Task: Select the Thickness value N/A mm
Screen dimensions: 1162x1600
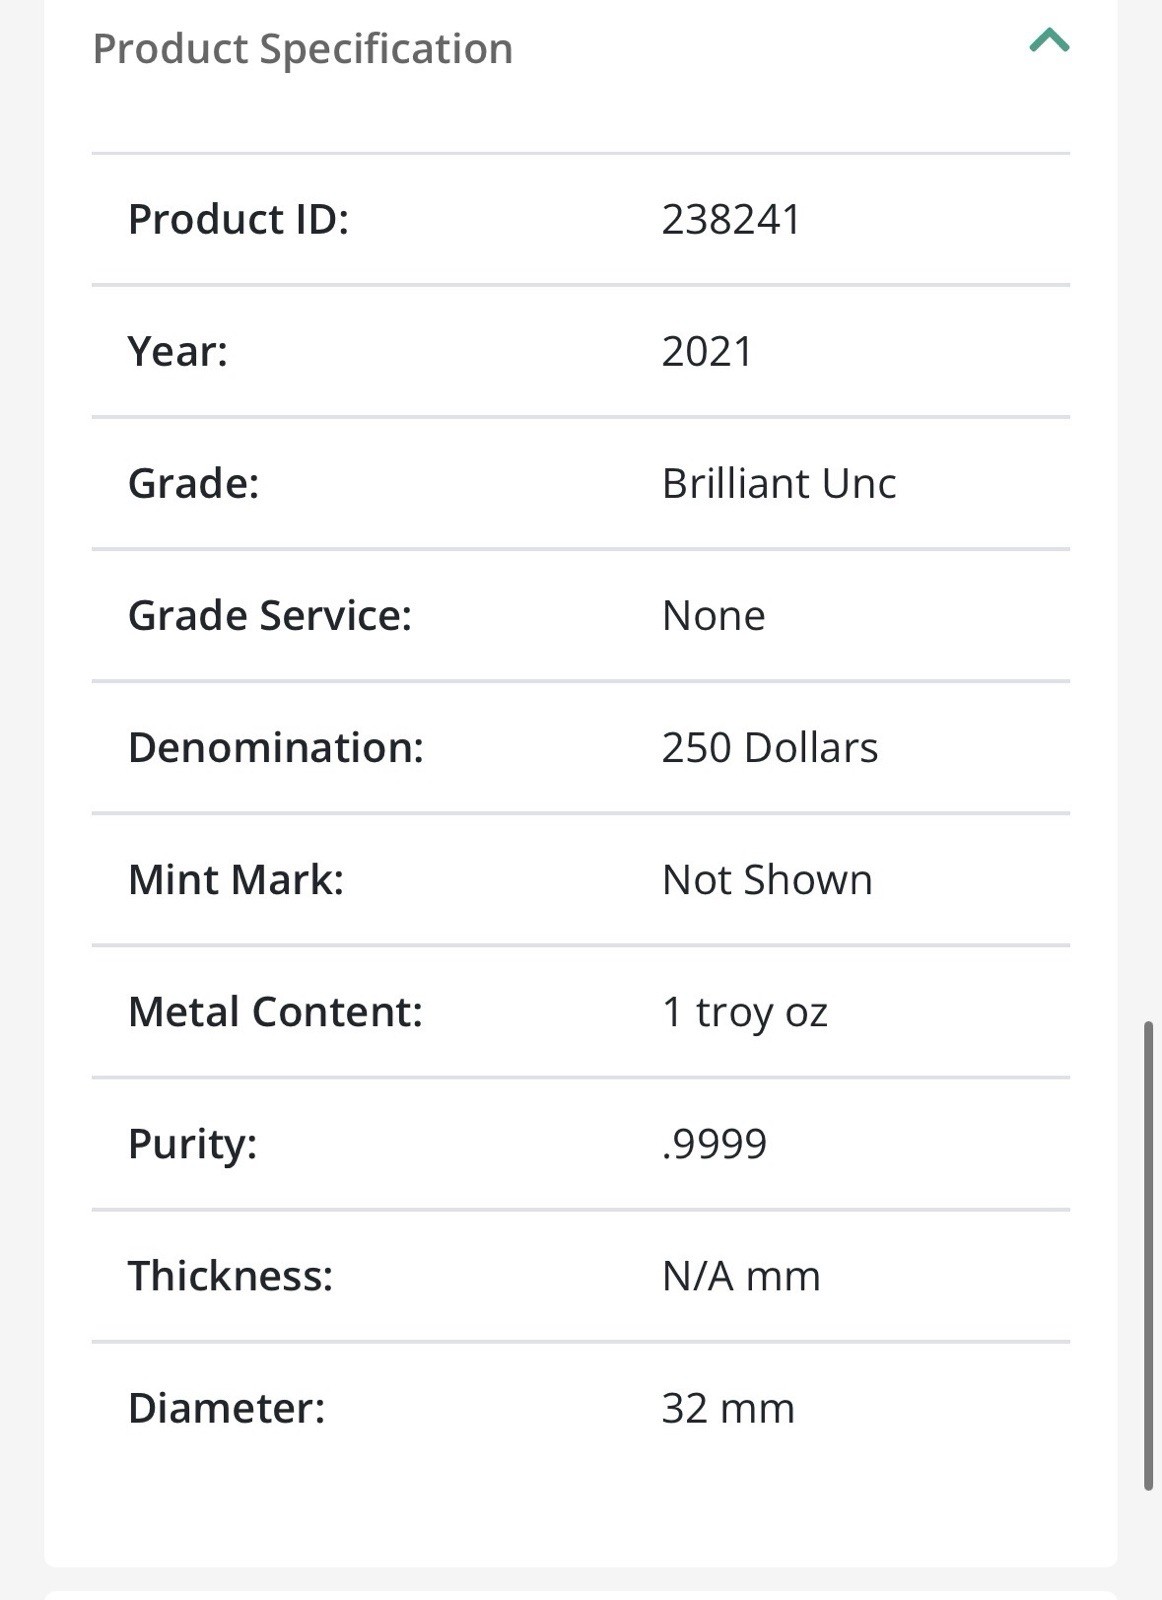Action: 741,1277
